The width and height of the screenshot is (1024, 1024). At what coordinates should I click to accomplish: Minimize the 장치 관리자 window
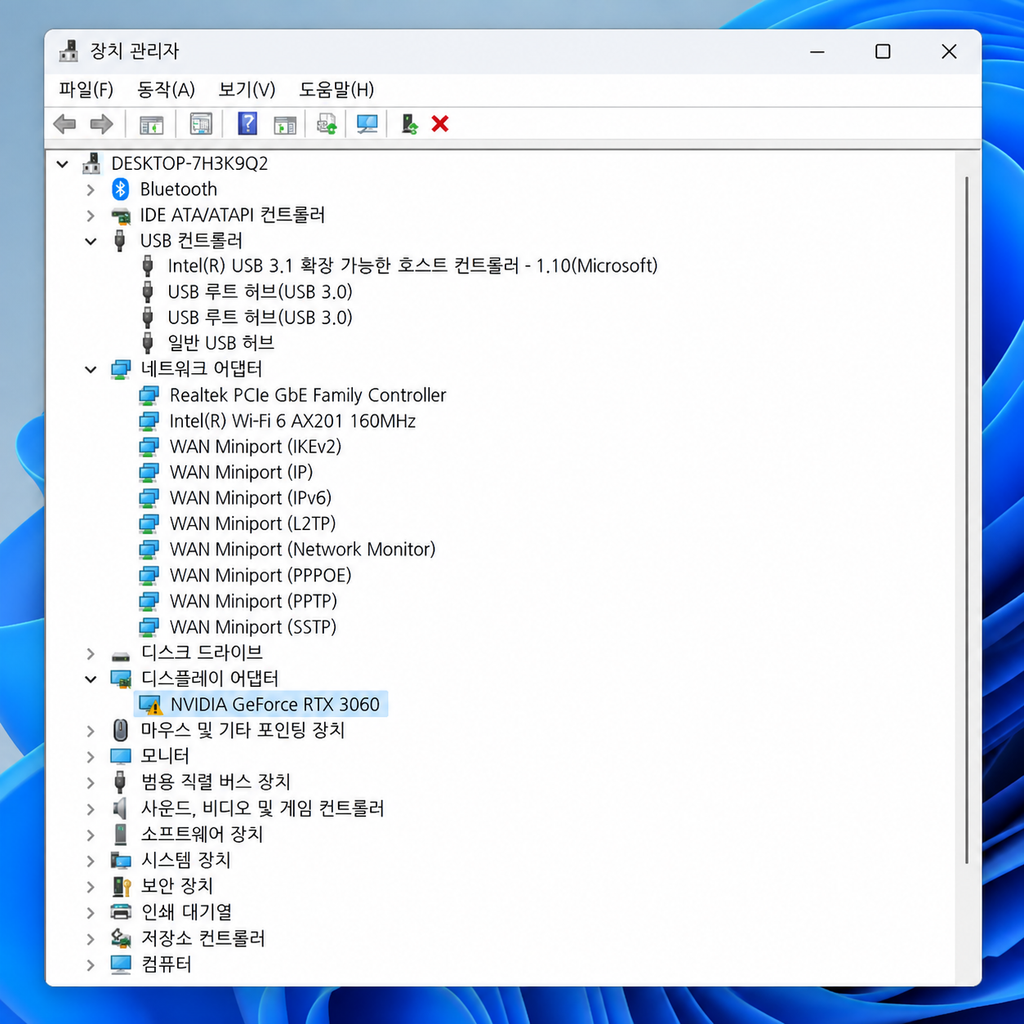point(817,52)
